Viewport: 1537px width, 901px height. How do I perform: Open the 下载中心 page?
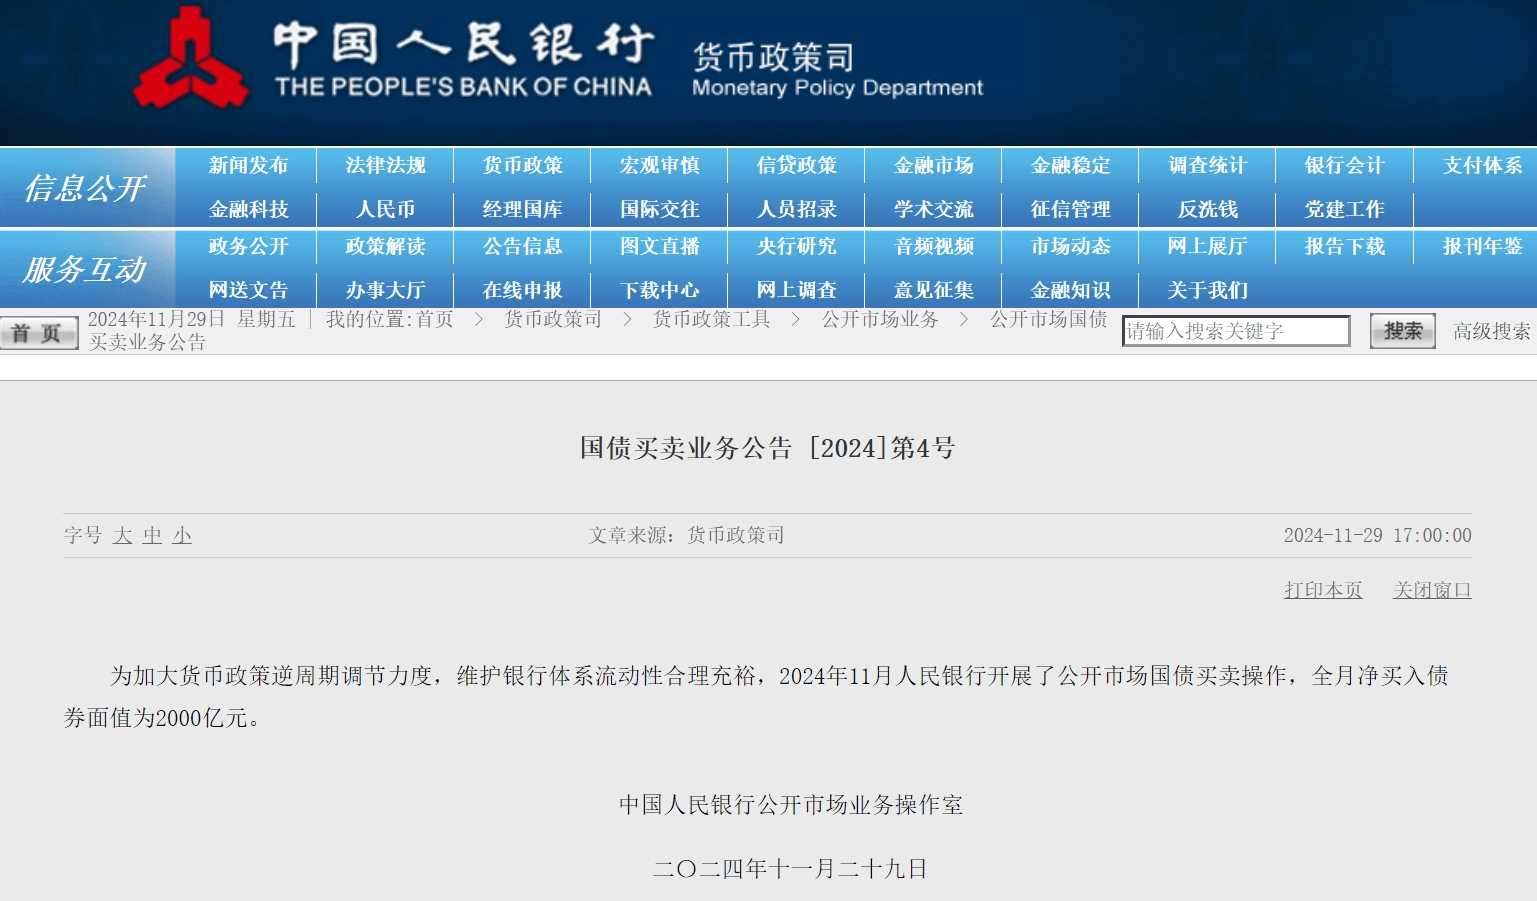(x=659, y=291)
